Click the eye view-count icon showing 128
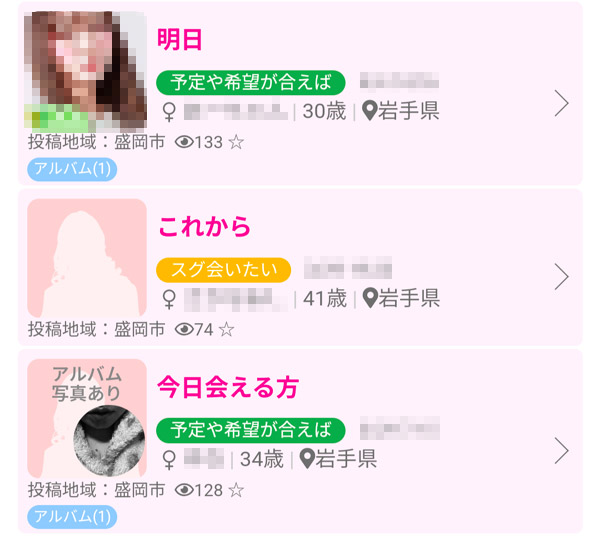The image size is (600, 541). click(x=184, y=490)
